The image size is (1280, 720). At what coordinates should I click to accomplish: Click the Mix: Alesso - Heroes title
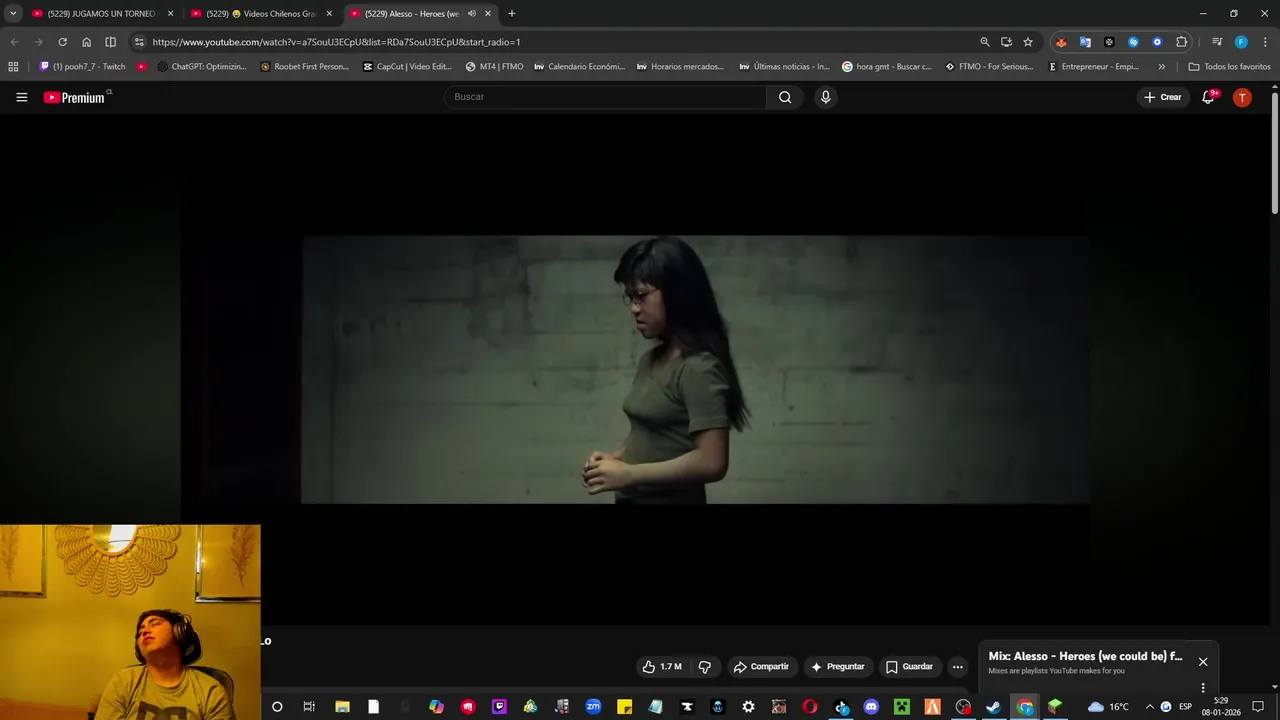(1085, 657)
